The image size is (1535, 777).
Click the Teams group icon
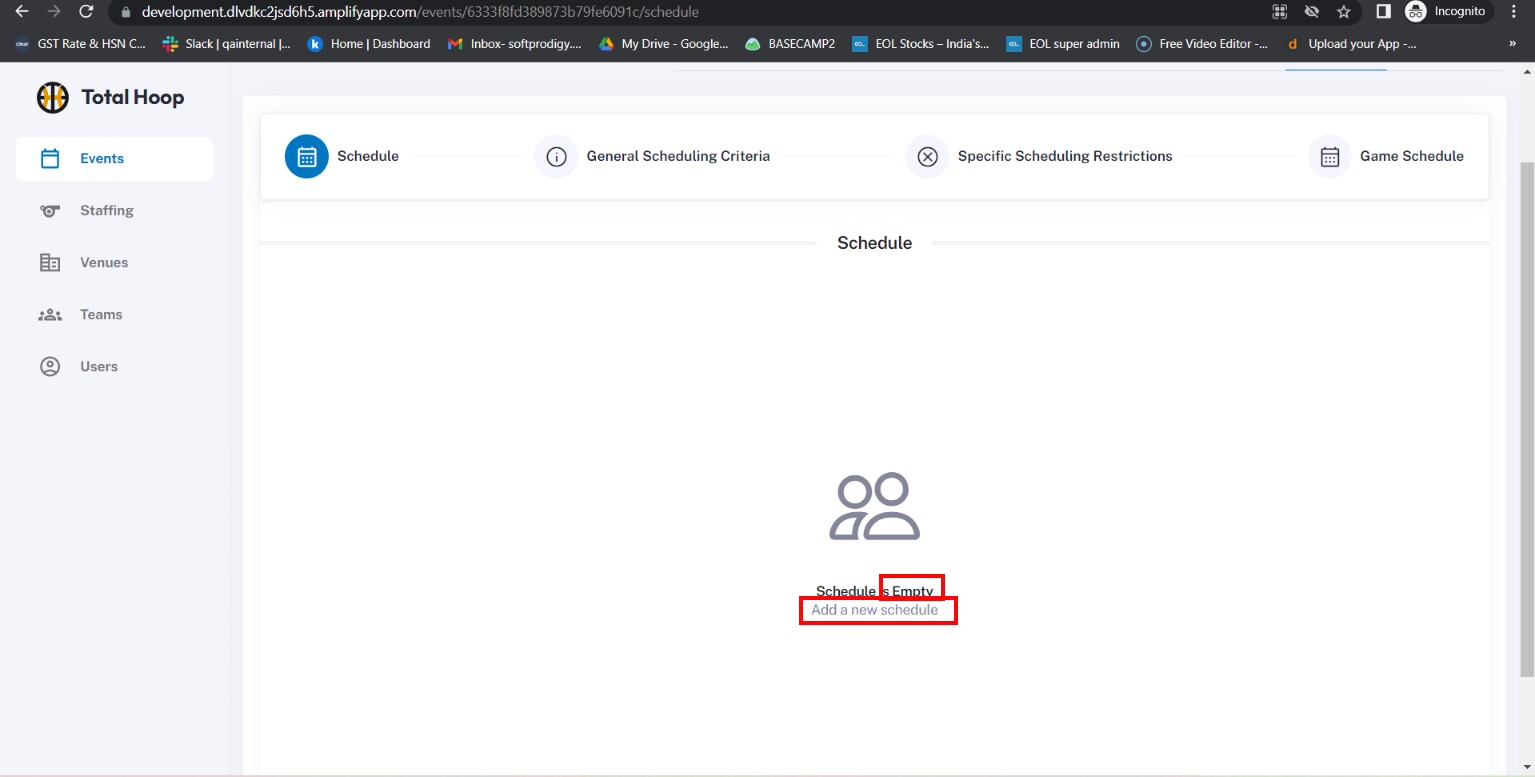coord(50,315)
